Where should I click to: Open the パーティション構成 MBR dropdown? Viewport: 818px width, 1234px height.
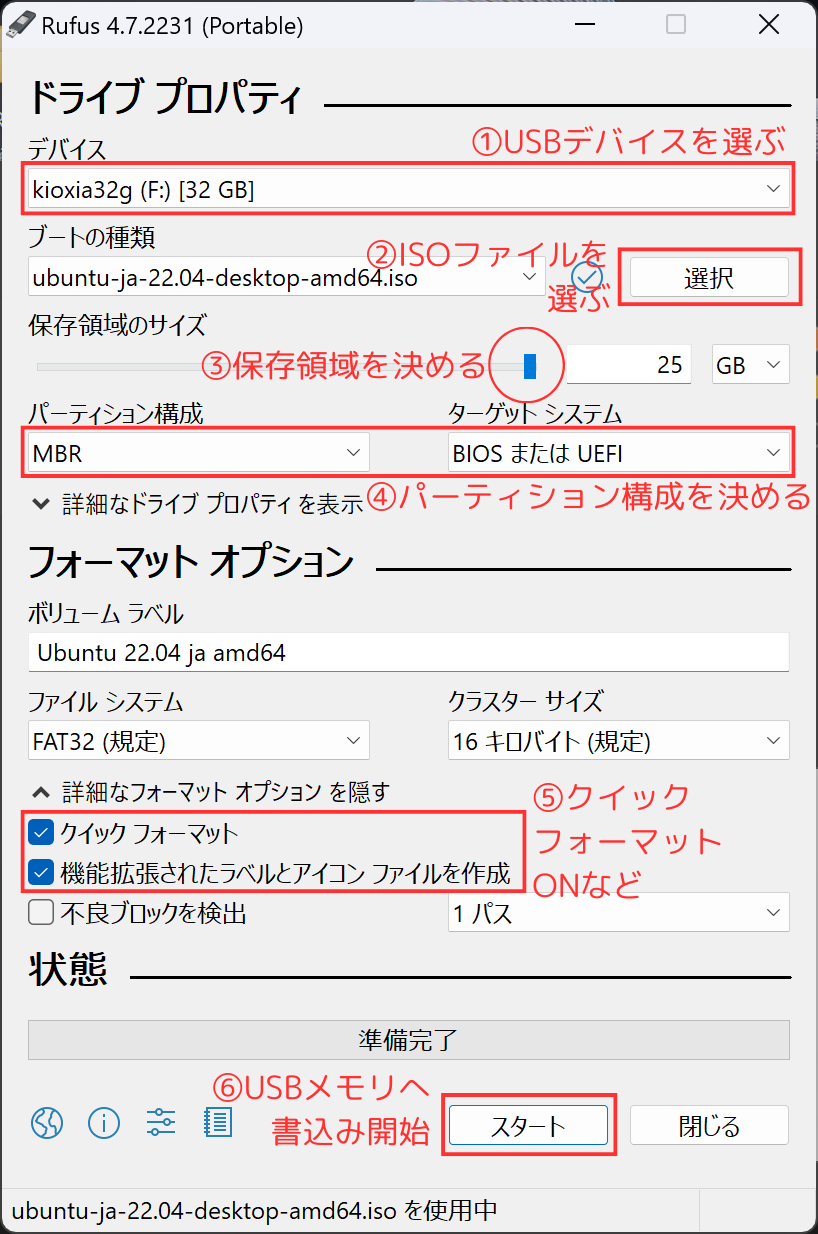click(199, 453)
